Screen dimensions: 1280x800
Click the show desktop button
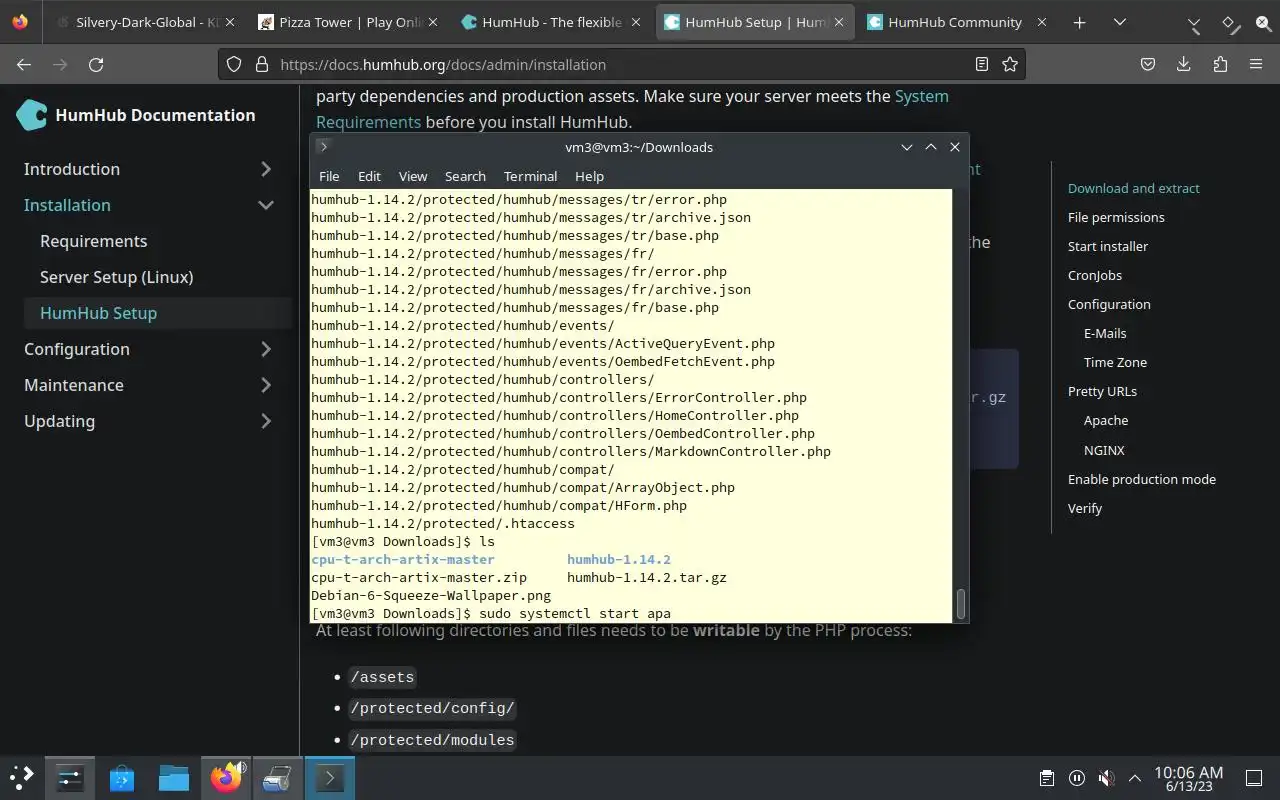[x=1254, y=778]
